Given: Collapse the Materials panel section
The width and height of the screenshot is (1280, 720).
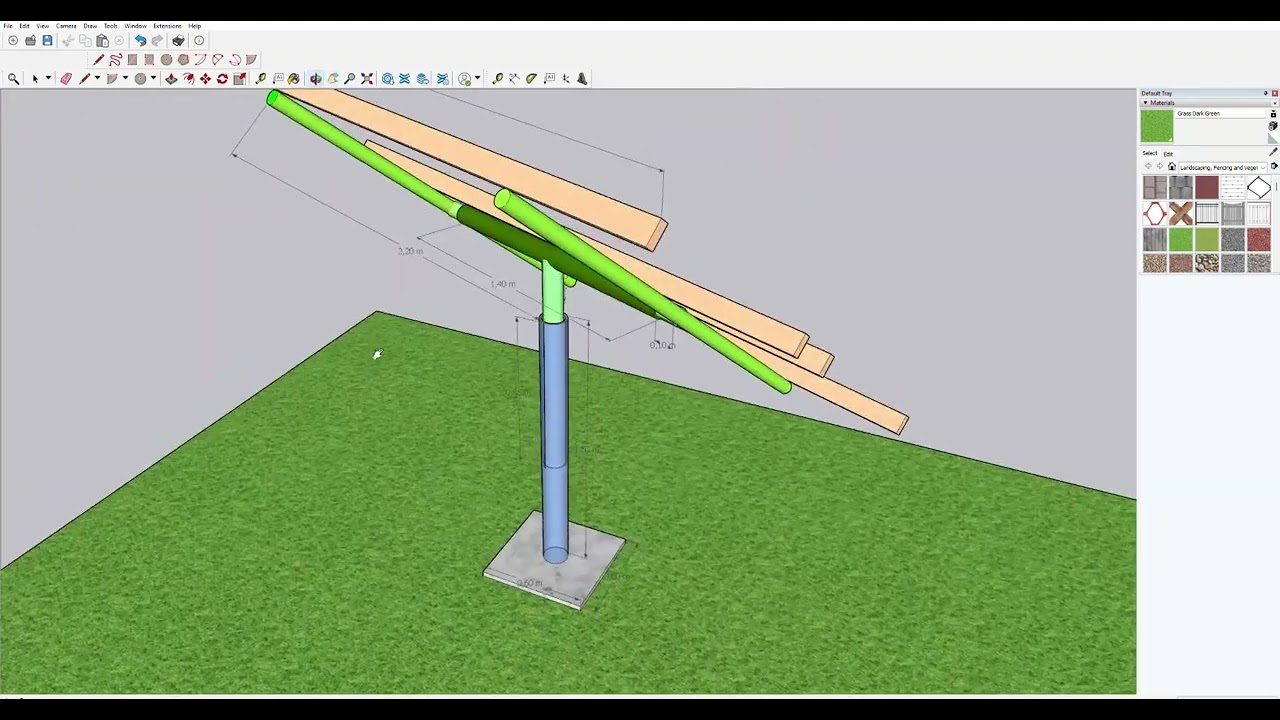Looking at the screenshot, I should click(1145, 103).
